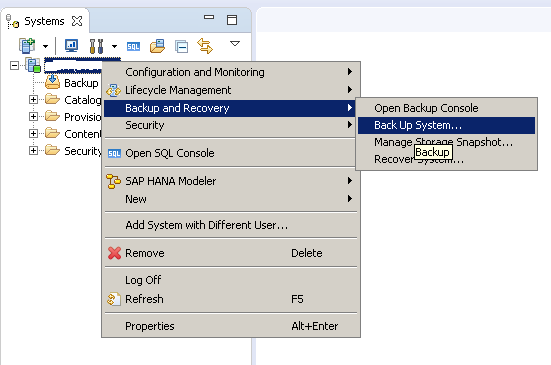Viewport: 551px width, 365px height.
Task: Open Properties from context menu
Action: (231, 326)
